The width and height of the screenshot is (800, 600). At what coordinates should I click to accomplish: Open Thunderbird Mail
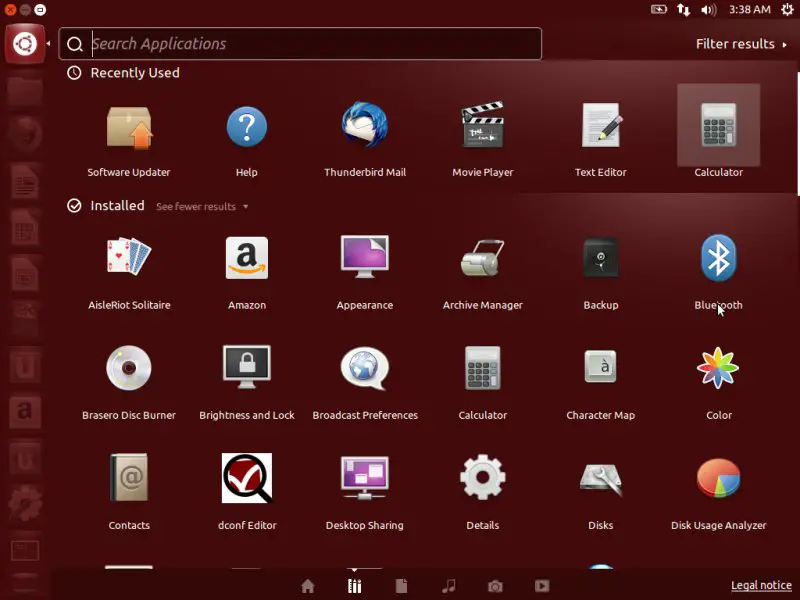364,126
